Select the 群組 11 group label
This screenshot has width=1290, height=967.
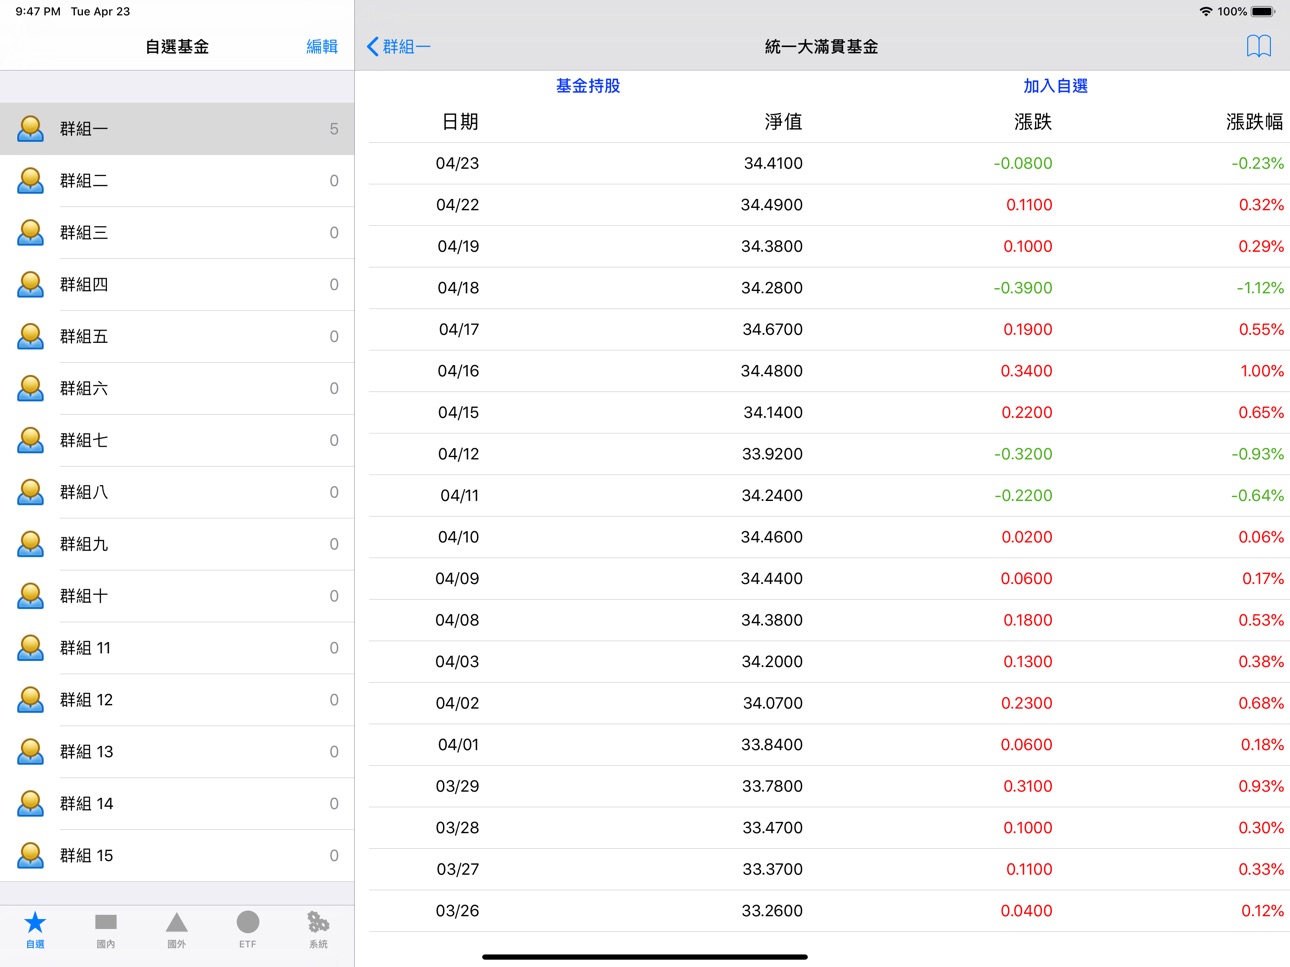pyautogui.click(x=86, y=649)
